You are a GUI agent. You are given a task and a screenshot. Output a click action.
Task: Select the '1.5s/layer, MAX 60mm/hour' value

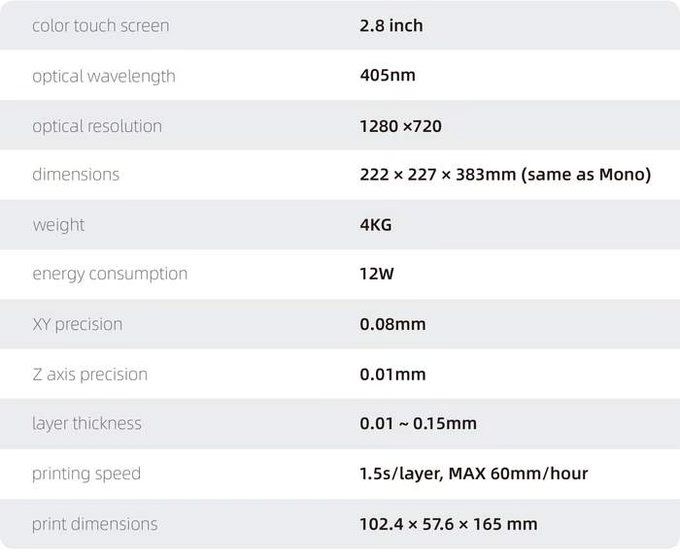click(474, 473)
